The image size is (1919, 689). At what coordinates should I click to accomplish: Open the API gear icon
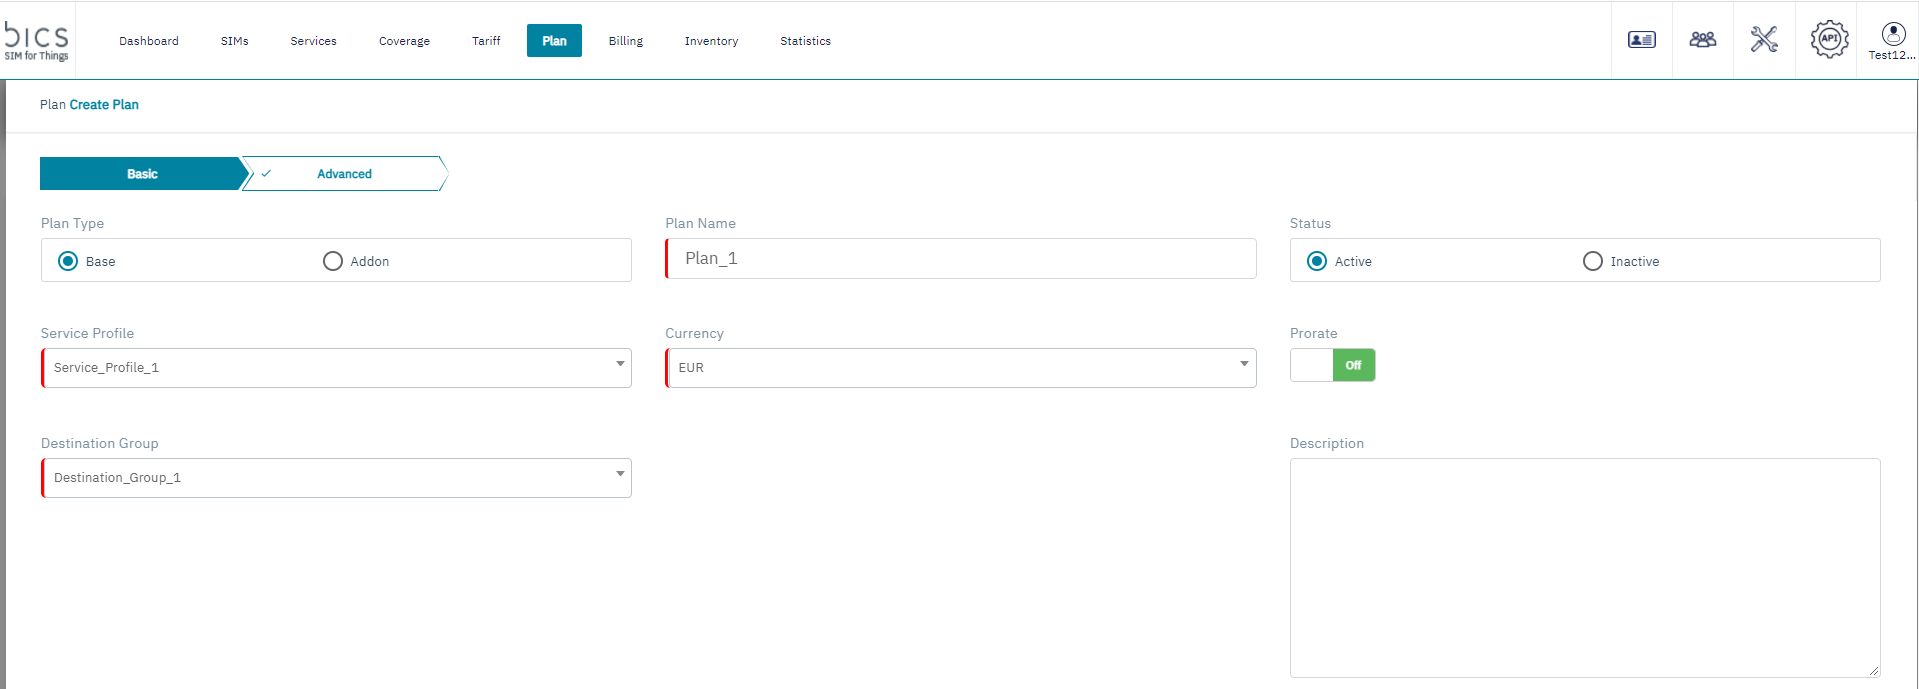[x=1828, y=40]
